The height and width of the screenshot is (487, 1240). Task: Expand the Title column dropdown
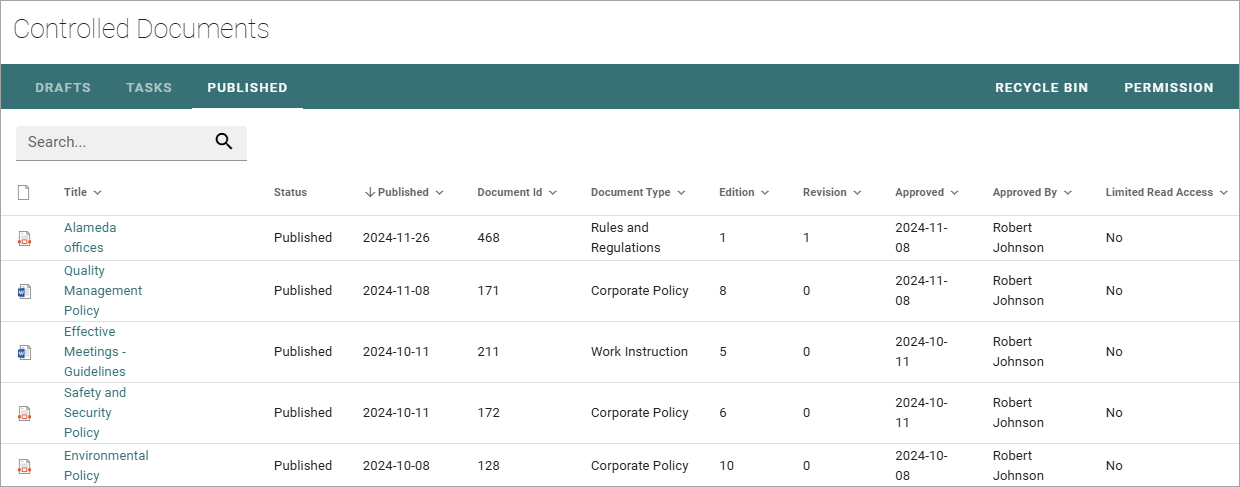coord(97,193)
